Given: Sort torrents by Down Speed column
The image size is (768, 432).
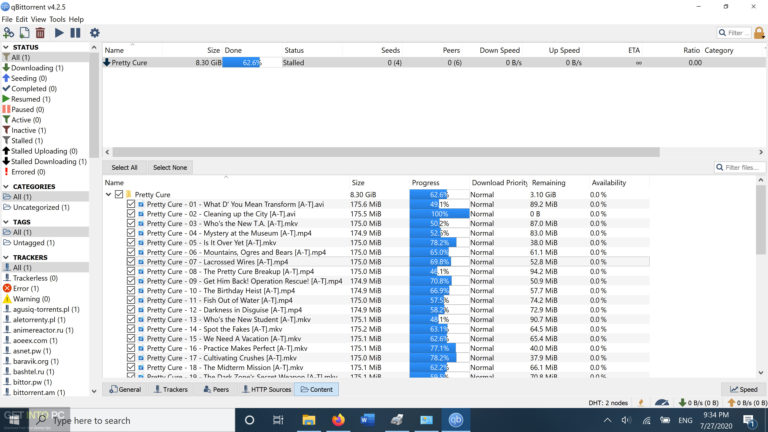Looking at the screenshot, I should (x=499, y=50).
